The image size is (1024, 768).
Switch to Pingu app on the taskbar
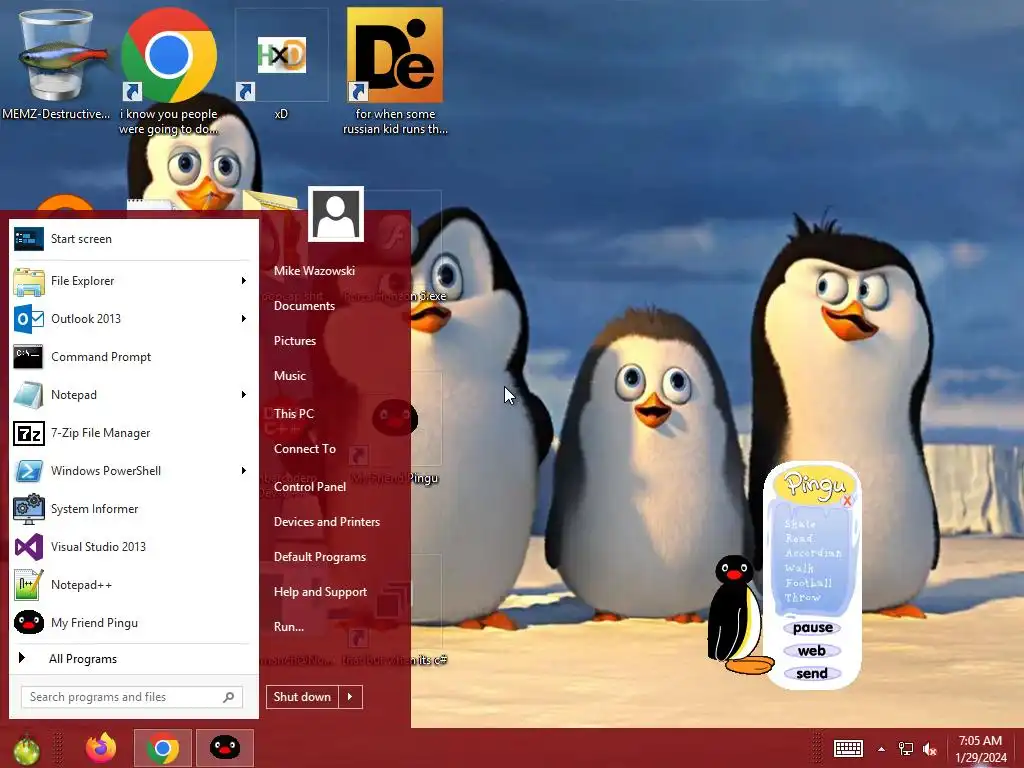coord(225,748)
